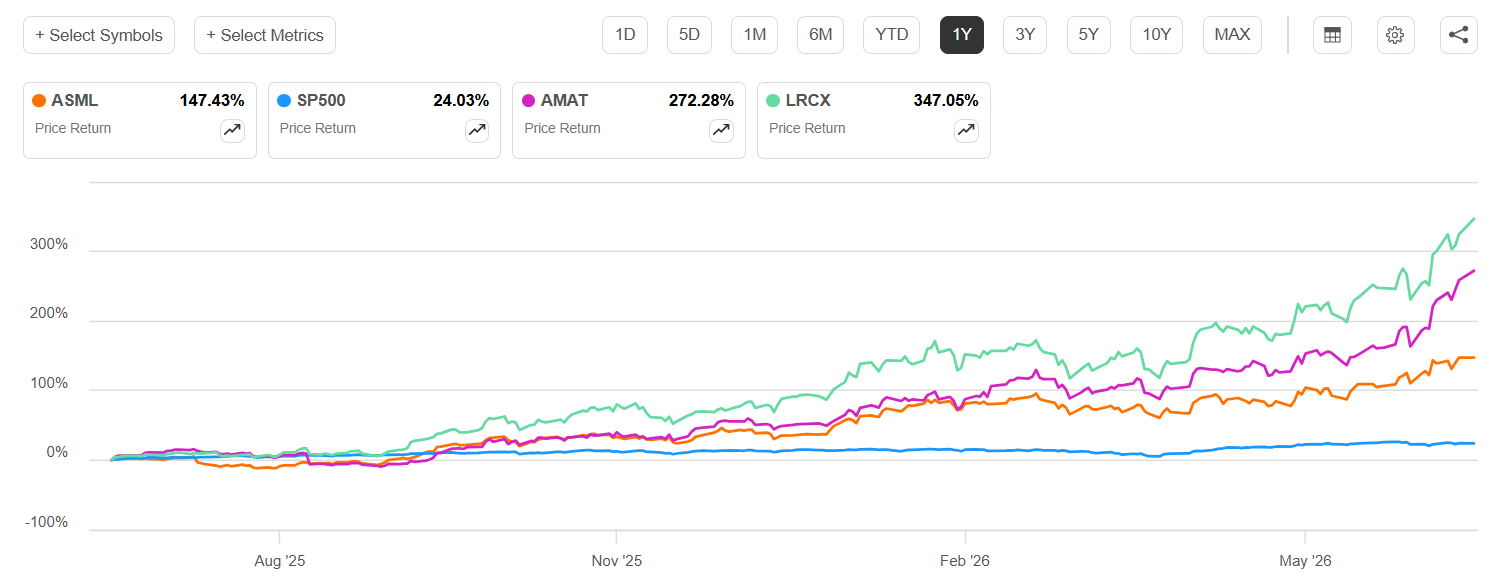The width and height of the screenshot is (1499, 575).
Task: Click the 147.43% ASML return value
Action: (212, 100)
